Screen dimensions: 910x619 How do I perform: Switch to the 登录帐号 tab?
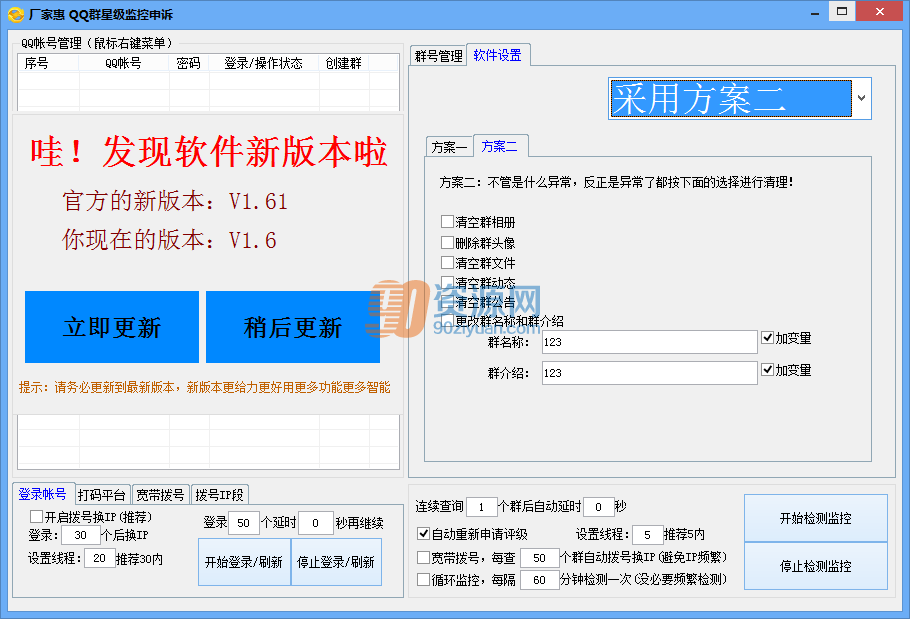tap(43, 494)
